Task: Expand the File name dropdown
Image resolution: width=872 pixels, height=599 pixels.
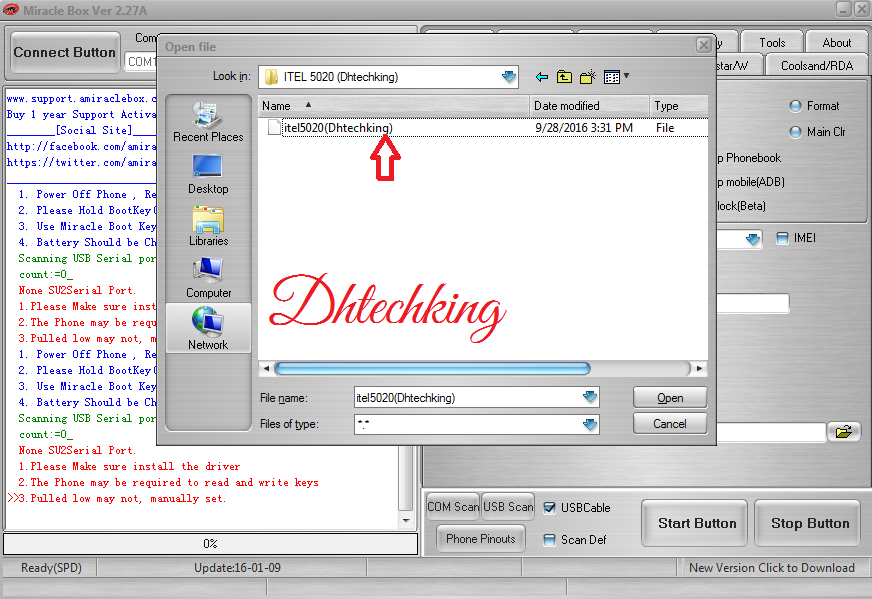Action: coord(589,397)
